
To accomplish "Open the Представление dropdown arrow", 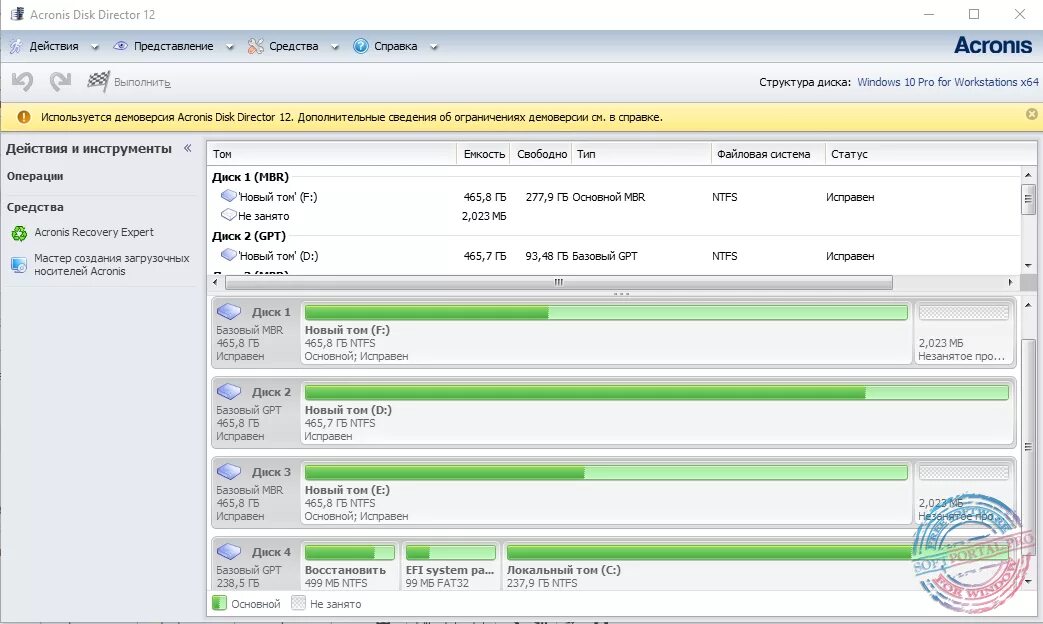I will click(229, 47).
